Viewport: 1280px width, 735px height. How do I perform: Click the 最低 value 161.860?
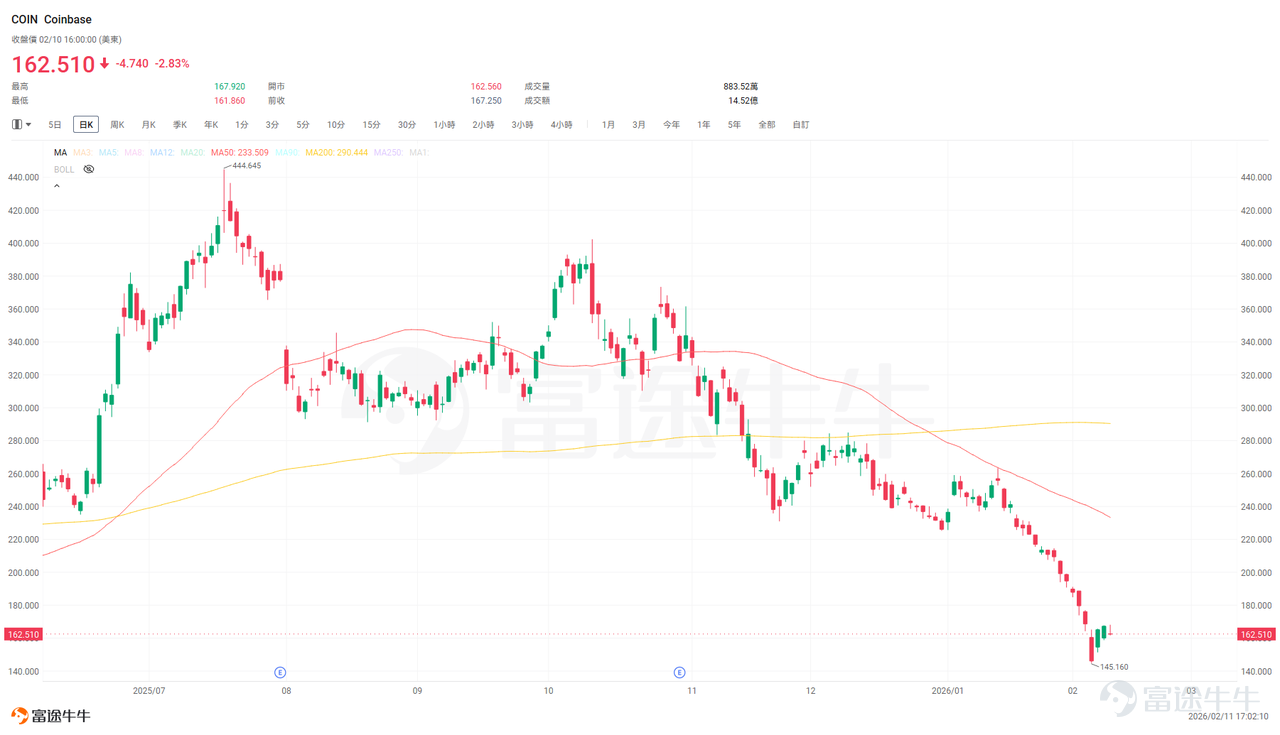pyautogui.click(x=230, y=101)
